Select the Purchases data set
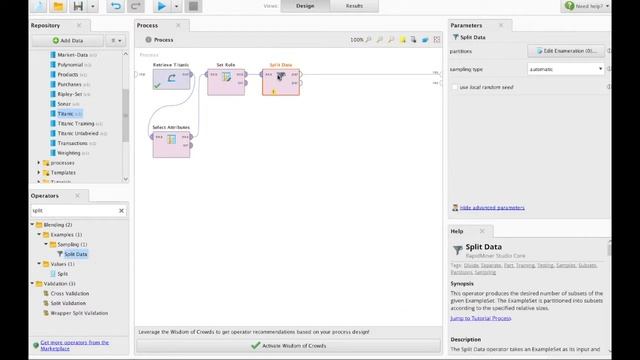Screen dimensions: 640x360 [69, 84]
